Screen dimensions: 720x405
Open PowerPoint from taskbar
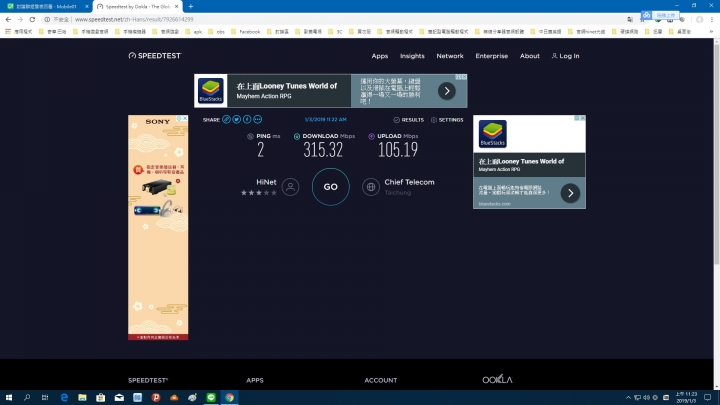(156, 398)
